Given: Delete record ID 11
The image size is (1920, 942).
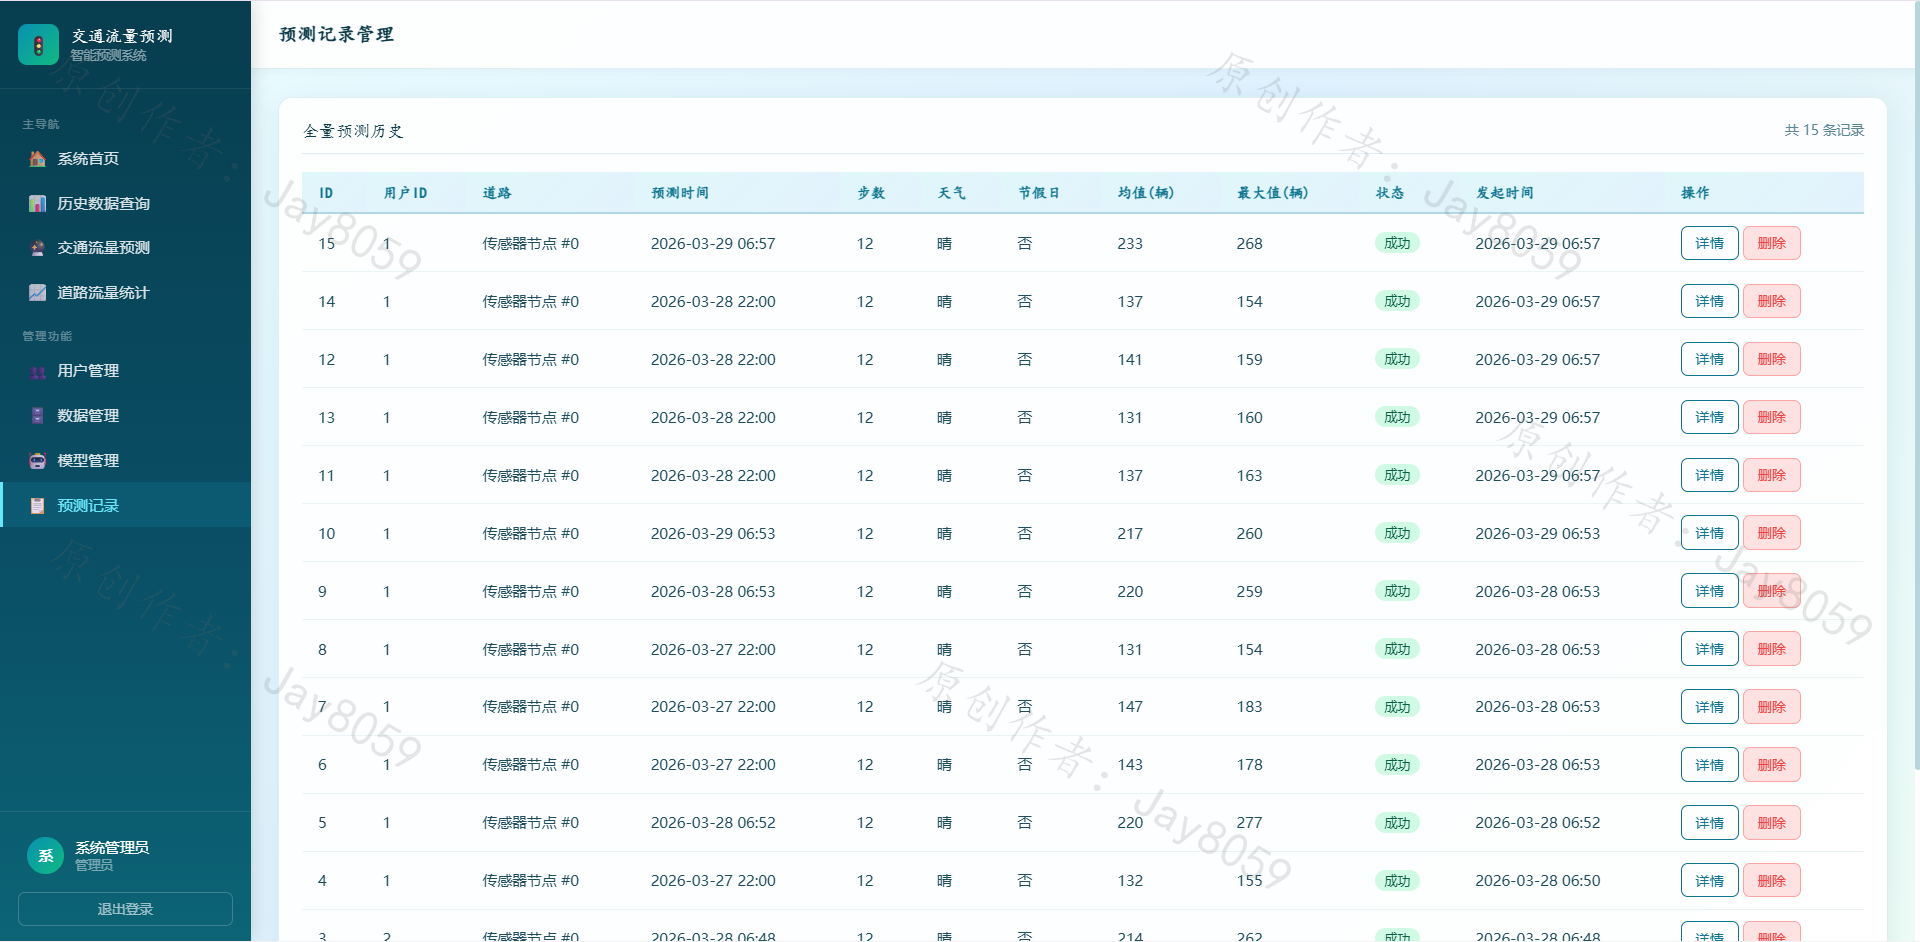Looking at the screenshot, I should click(1771, 475).
